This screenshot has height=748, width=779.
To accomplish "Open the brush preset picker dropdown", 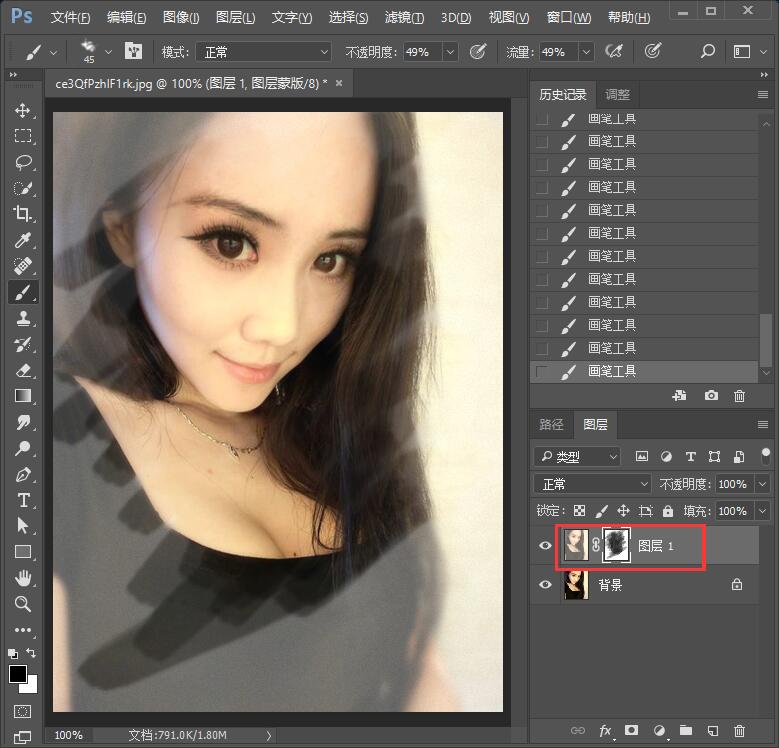I will pyautogui.click(x=108, y=51).
